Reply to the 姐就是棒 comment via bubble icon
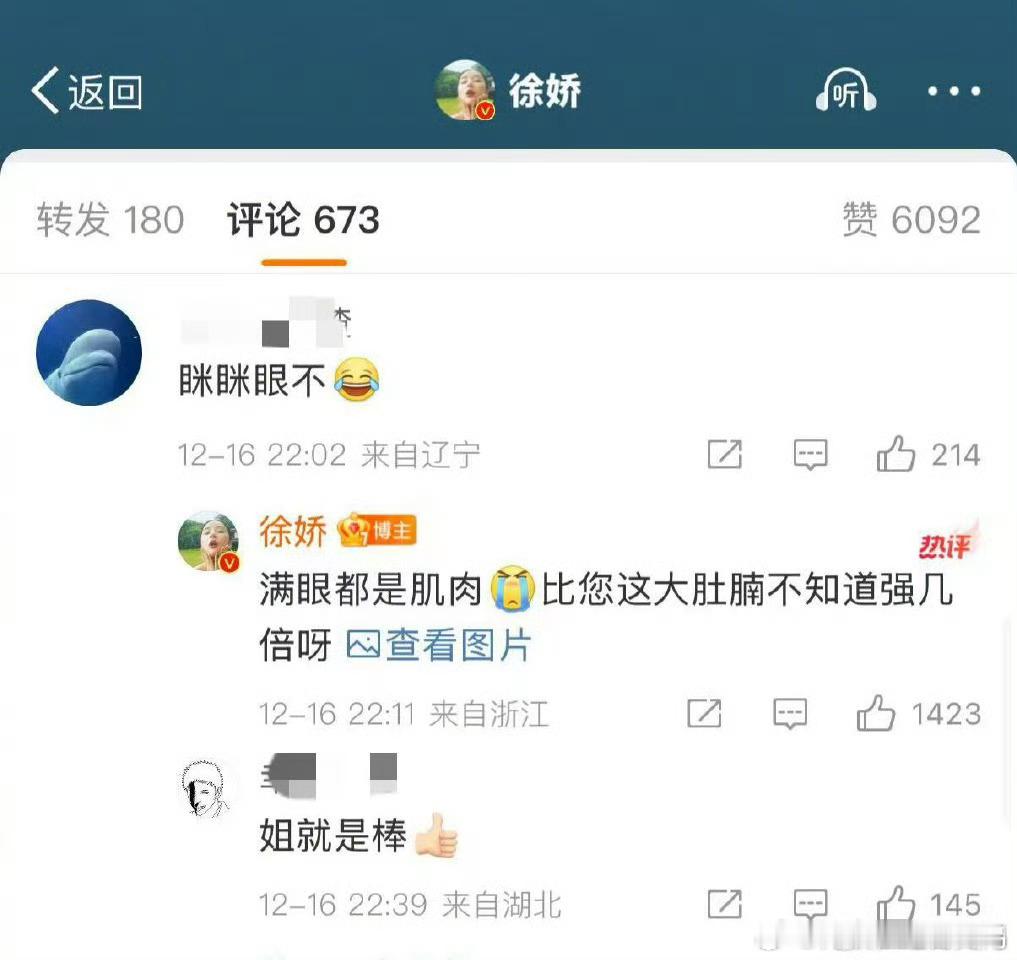 [810, 905]
